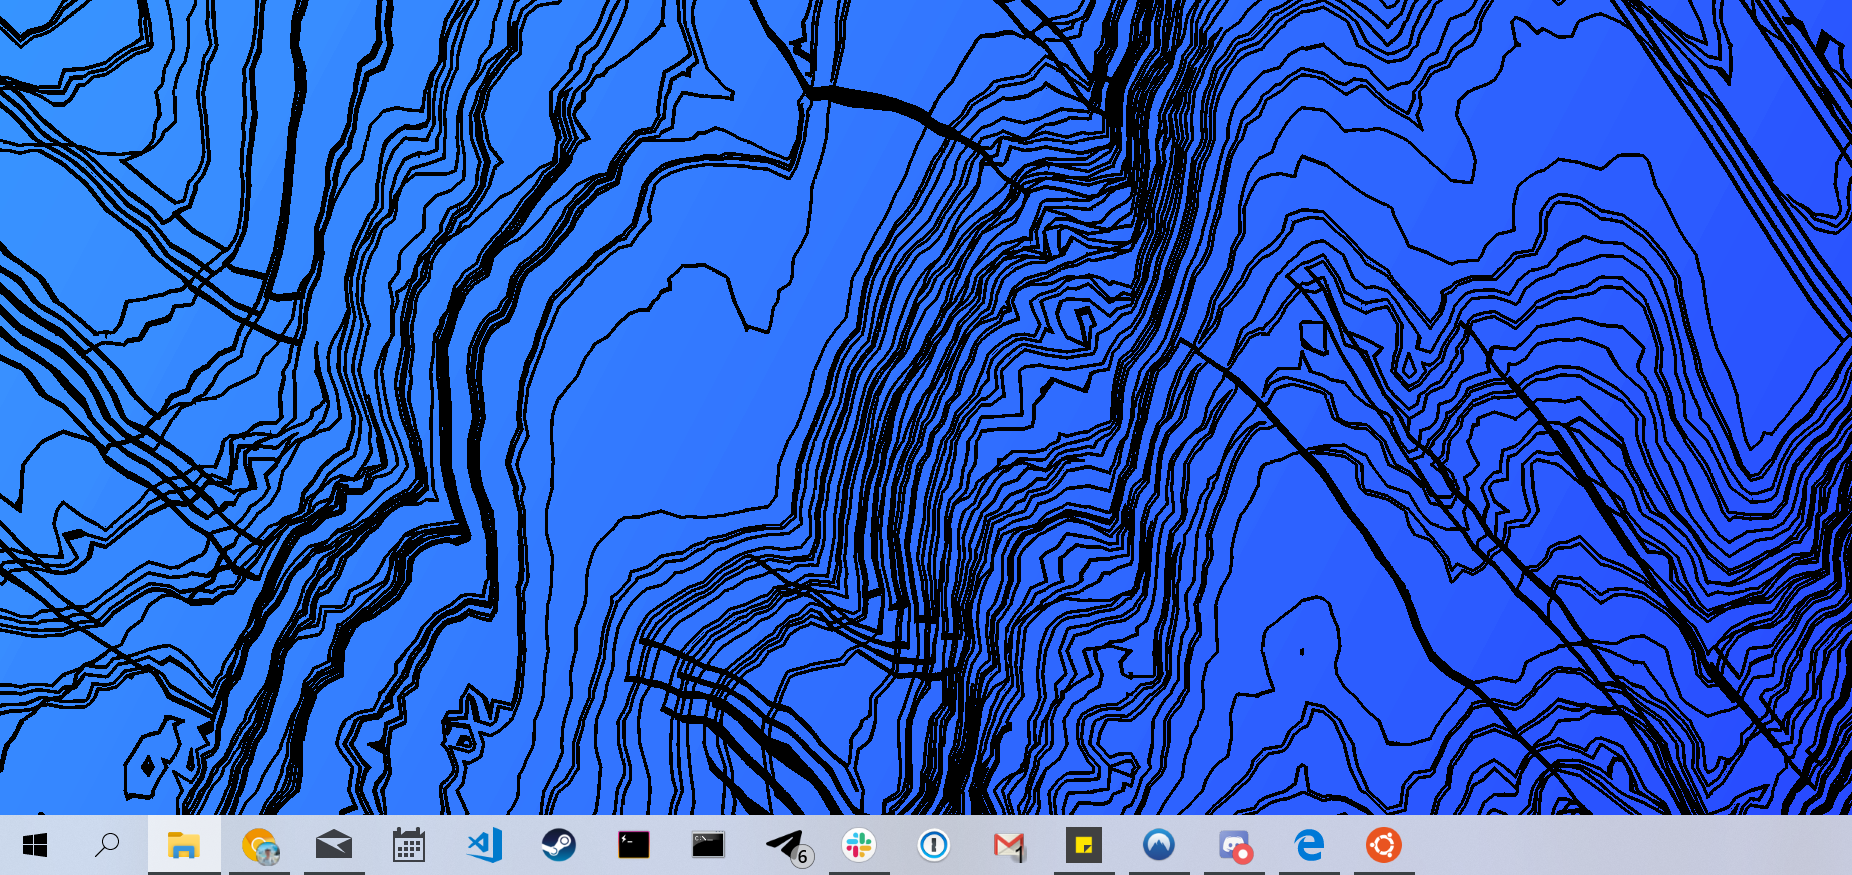Open the Calendar app
Screen dimensions: 1852x875
coord(409,846)
